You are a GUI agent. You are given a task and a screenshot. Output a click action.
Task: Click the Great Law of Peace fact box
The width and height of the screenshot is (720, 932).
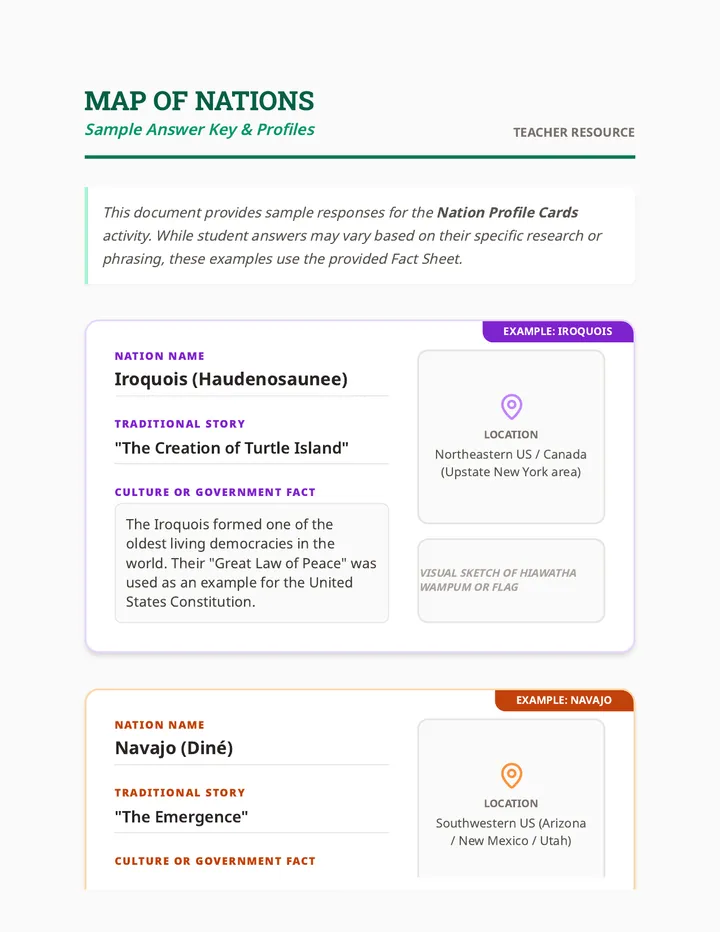pyautogui.click(x=251, y=563)
